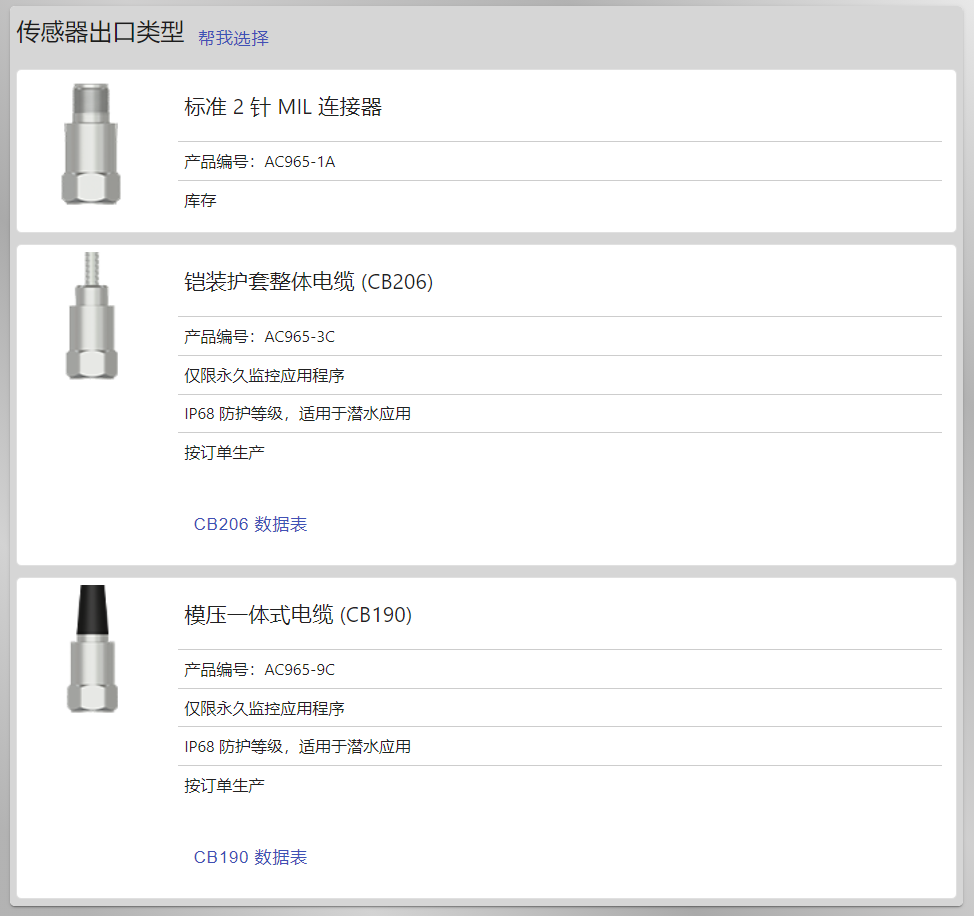Click the 模压一体式电缆 (CB190) title
The image size is (974, 916).
(x=298, y=615)
